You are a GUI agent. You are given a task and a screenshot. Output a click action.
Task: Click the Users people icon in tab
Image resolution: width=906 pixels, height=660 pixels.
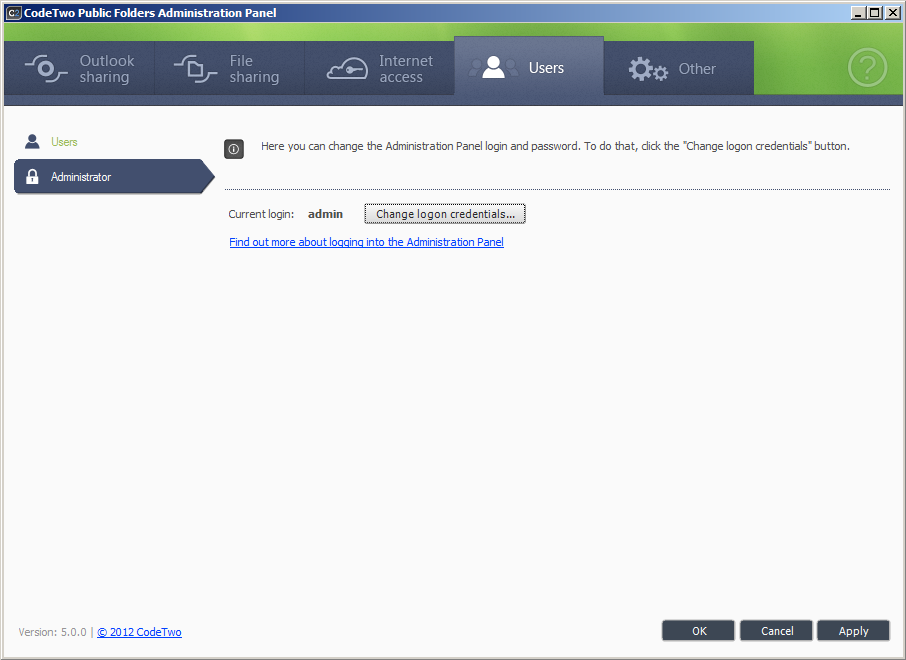tap(493, 68)
